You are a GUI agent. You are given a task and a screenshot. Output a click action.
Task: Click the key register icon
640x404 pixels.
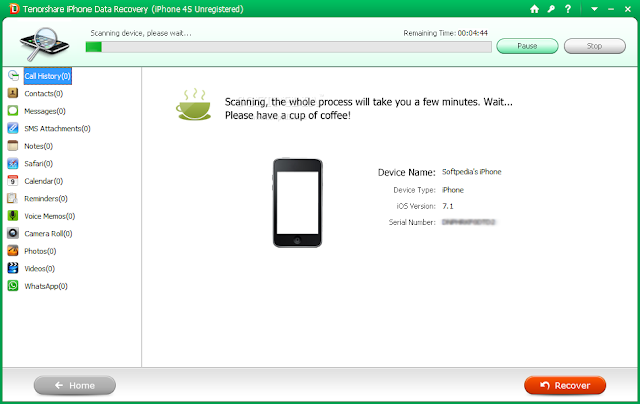click(x=551, y=9)
